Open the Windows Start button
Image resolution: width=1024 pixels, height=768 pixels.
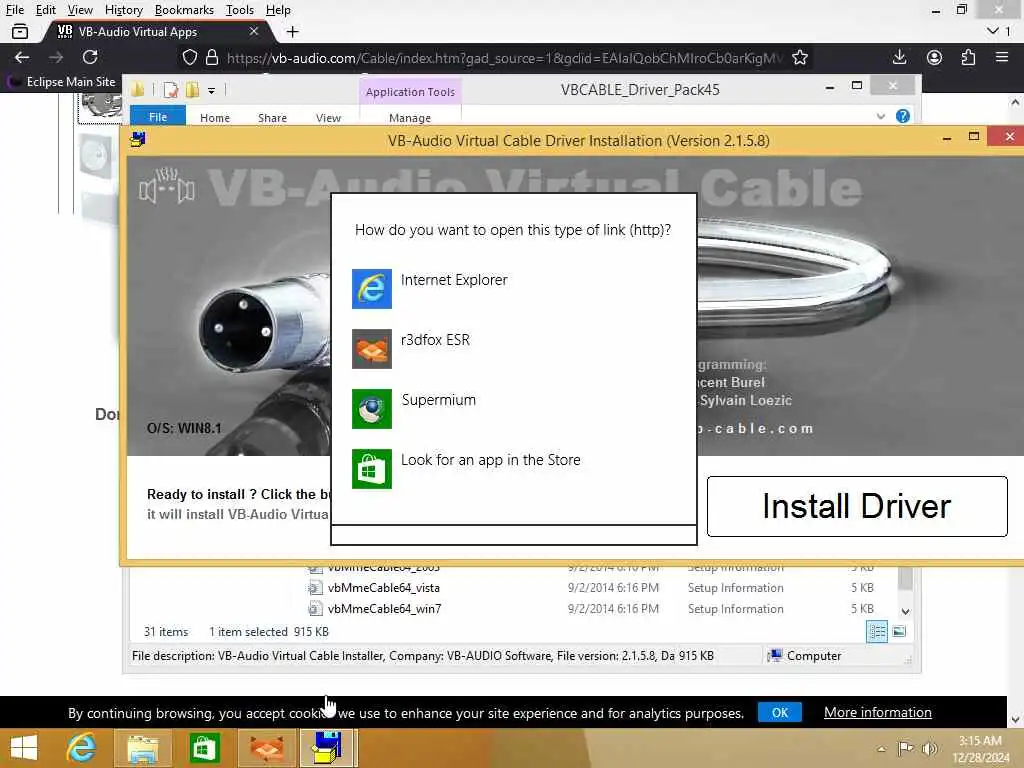(24, 748)
